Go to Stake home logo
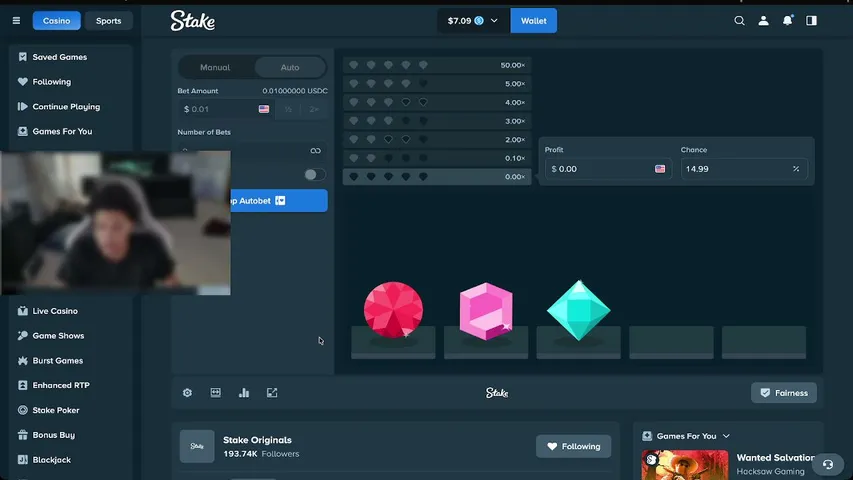 pos(193,21)
